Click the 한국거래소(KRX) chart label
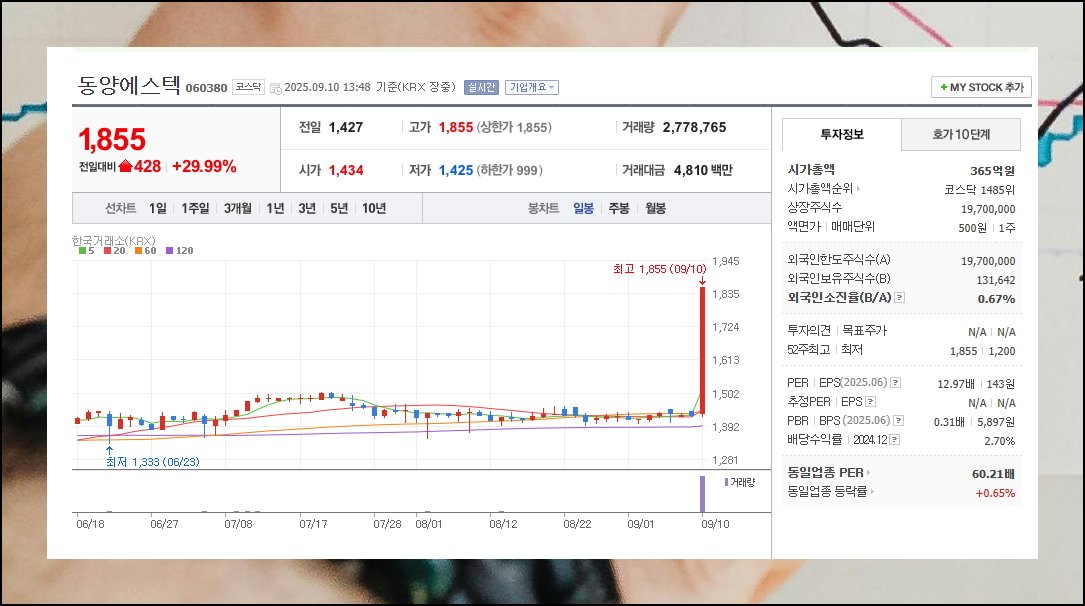The width and height of the screenshot is (1085, 606). (x=113, y=241)
